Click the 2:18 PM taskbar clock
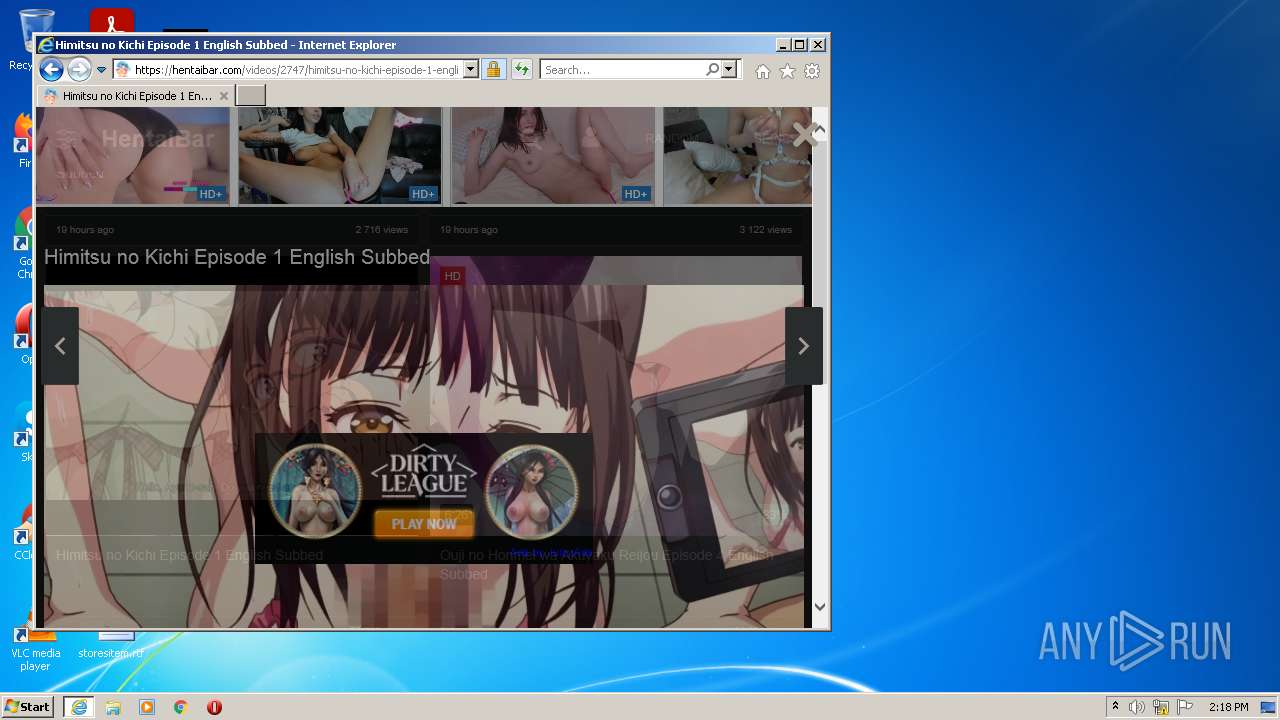Screen dimensions: 1280x720 click(1228, 707)
